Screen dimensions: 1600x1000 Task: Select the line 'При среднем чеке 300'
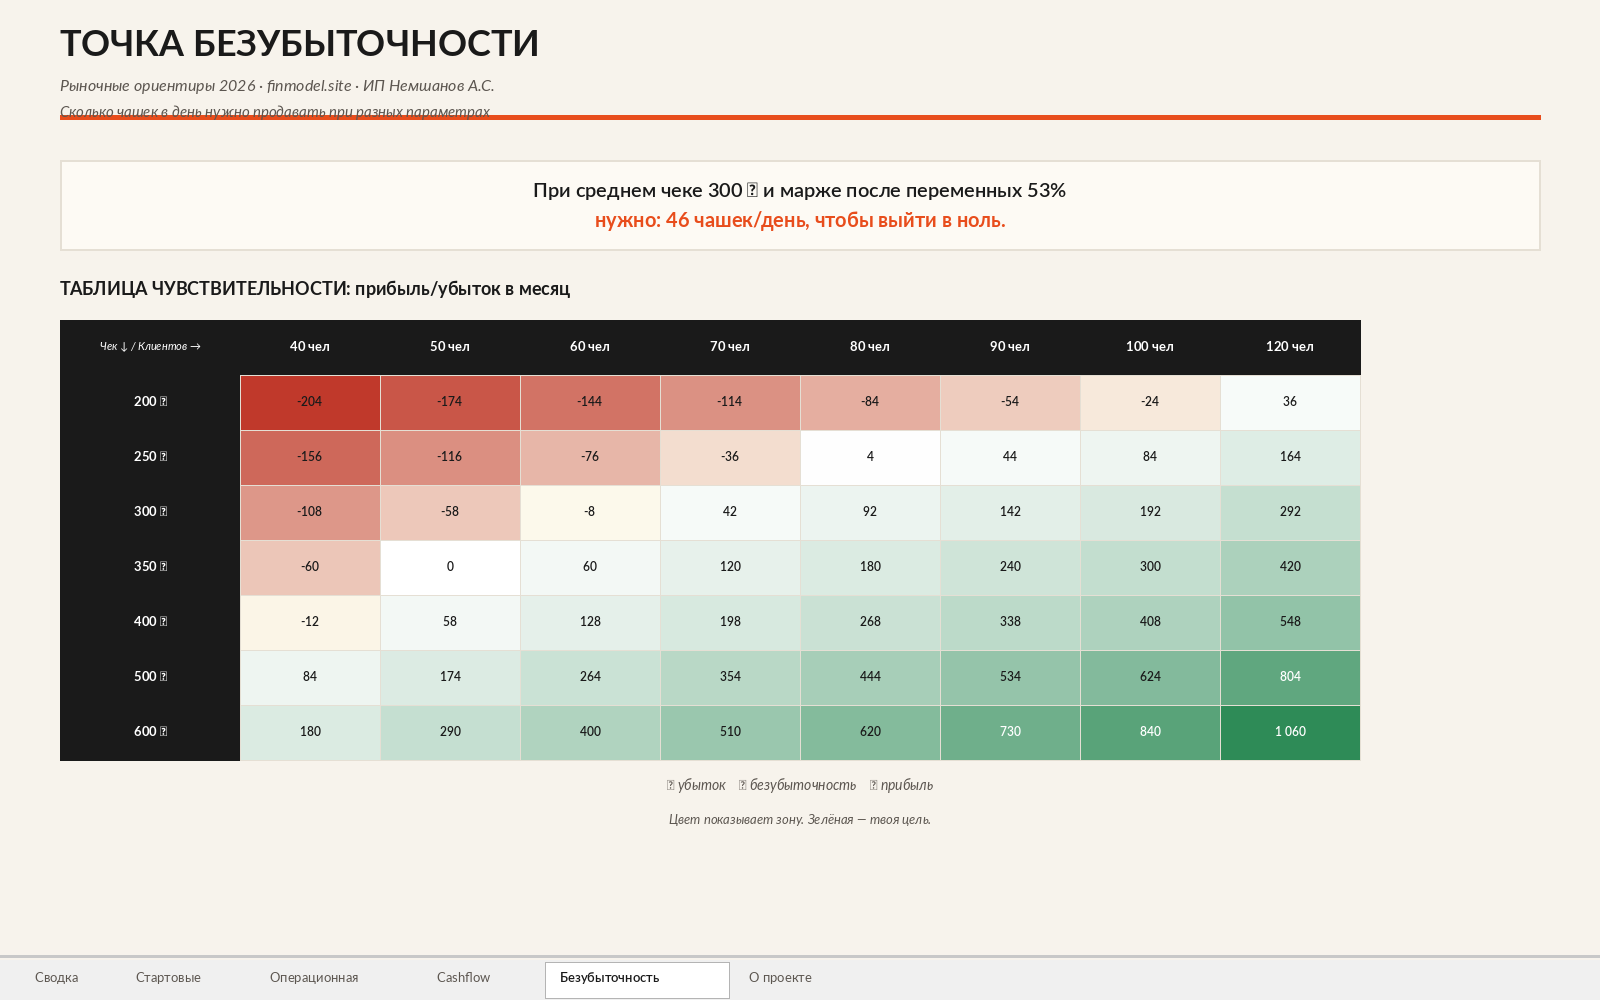pos(799,190)
